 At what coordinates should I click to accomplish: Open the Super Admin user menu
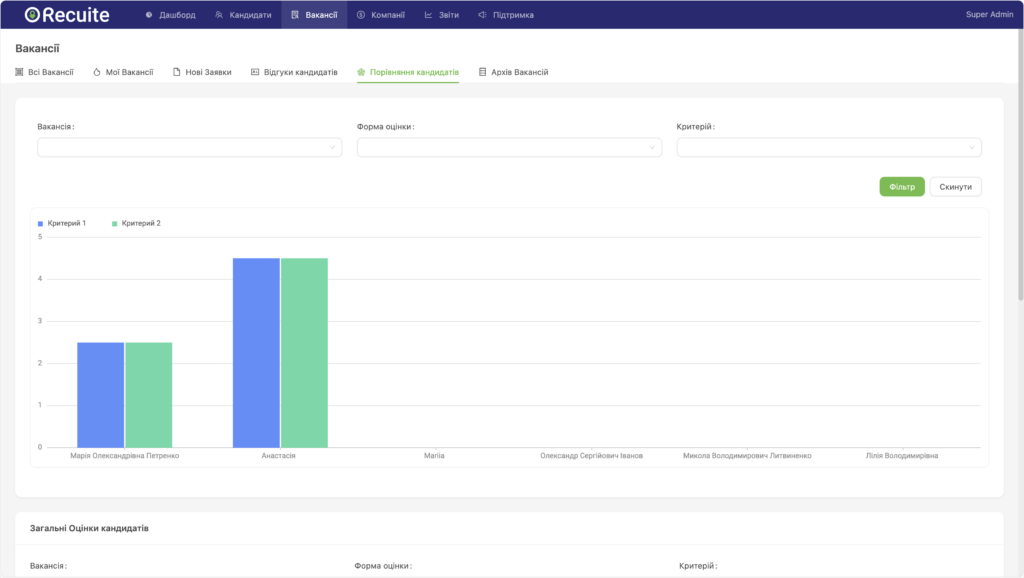pos(989,15)
